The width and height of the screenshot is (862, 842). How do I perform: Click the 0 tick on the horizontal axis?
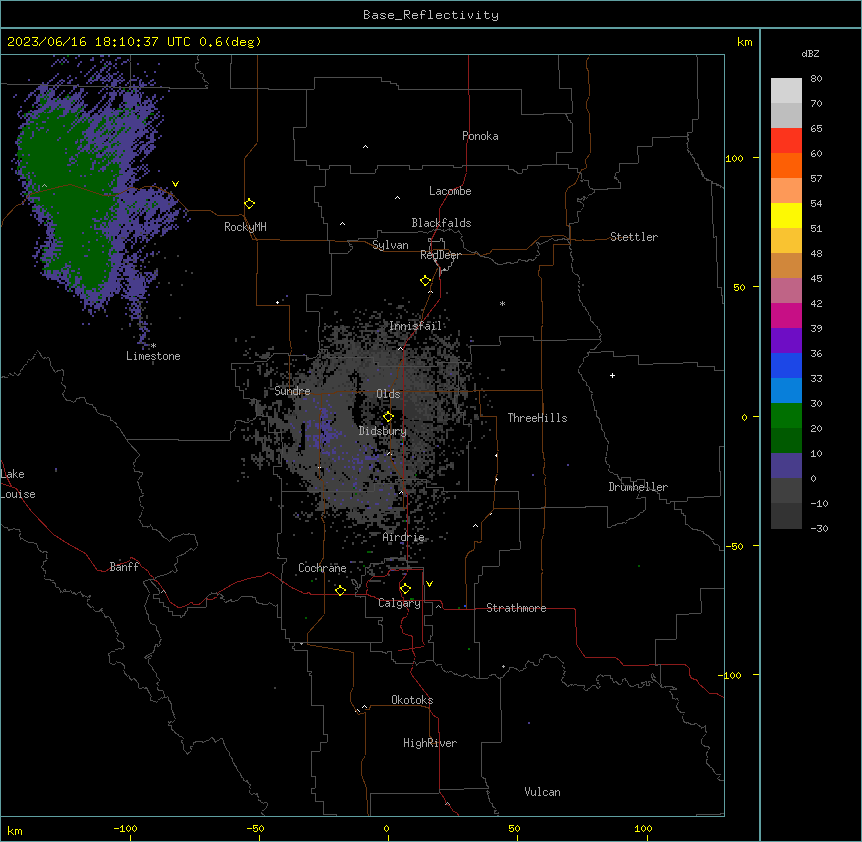(x=386, y=828)
